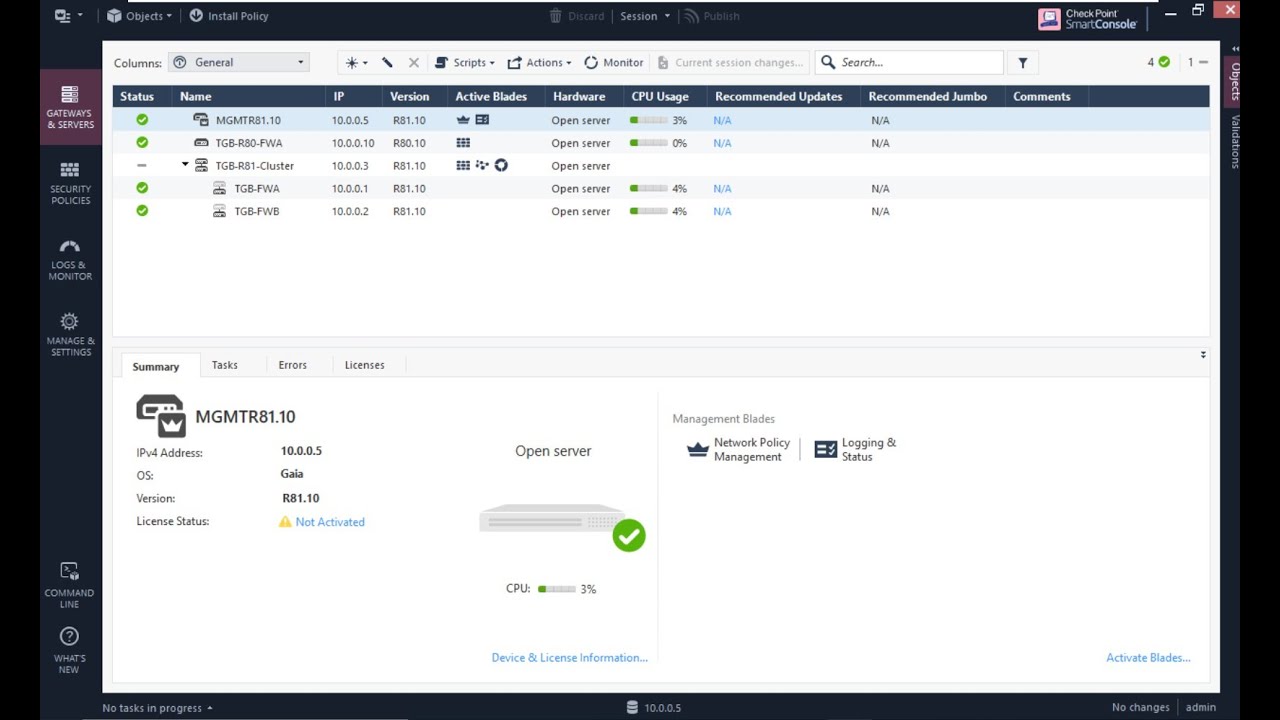Image resolution: width=1280 pixels, height=720 pixels.
Task: Click green status check for MGMTR81.10 row
Action: (x=142, y=119)
